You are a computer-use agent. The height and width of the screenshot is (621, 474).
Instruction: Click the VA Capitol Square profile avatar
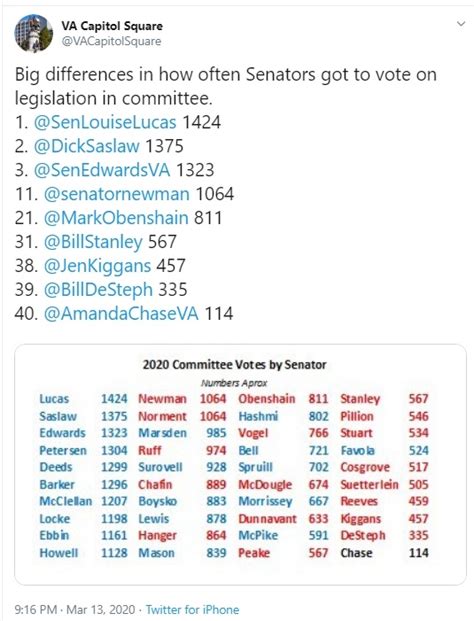34,33
